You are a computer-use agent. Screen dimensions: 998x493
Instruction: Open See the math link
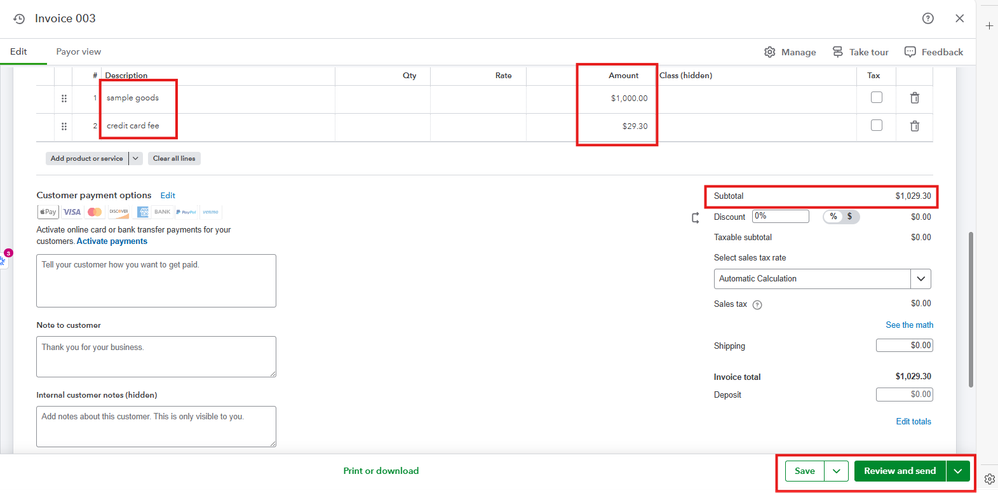(x=910, y=325)
